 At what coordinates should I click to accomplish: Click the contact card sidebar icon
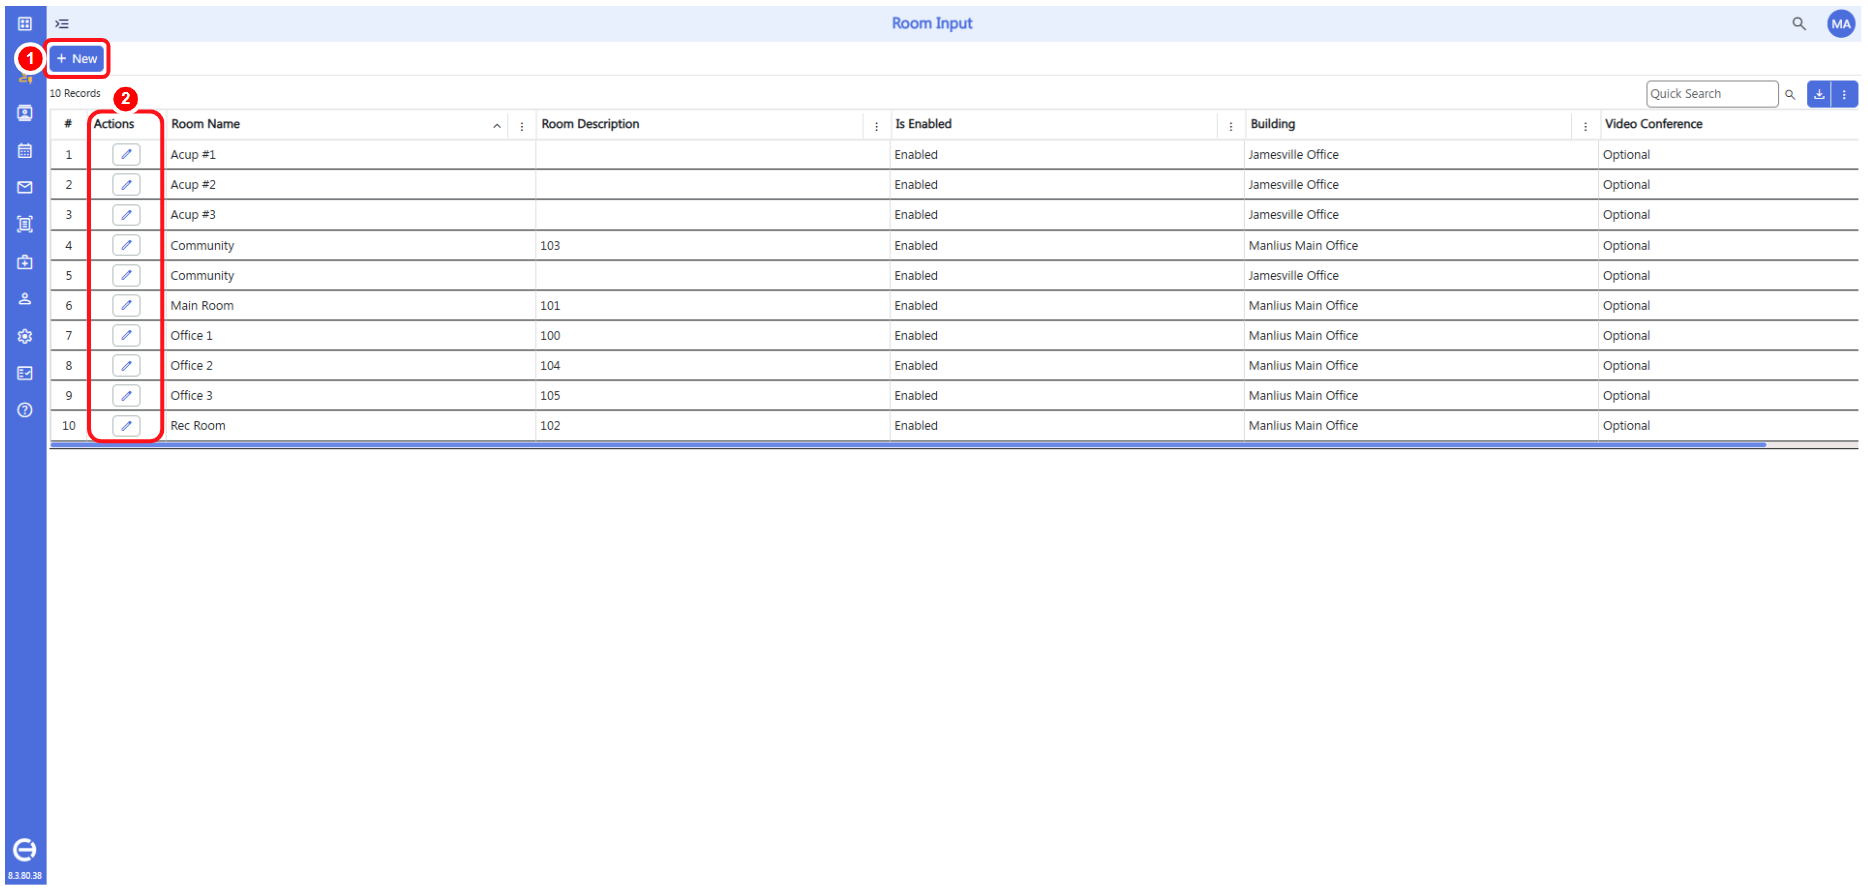click(25, 113)
